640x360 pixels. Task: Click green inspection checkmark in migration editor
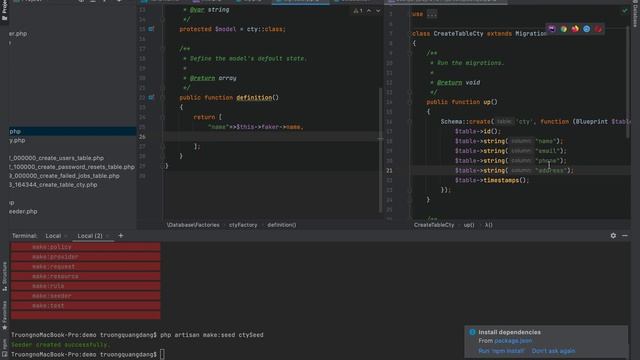coord(624,11)
